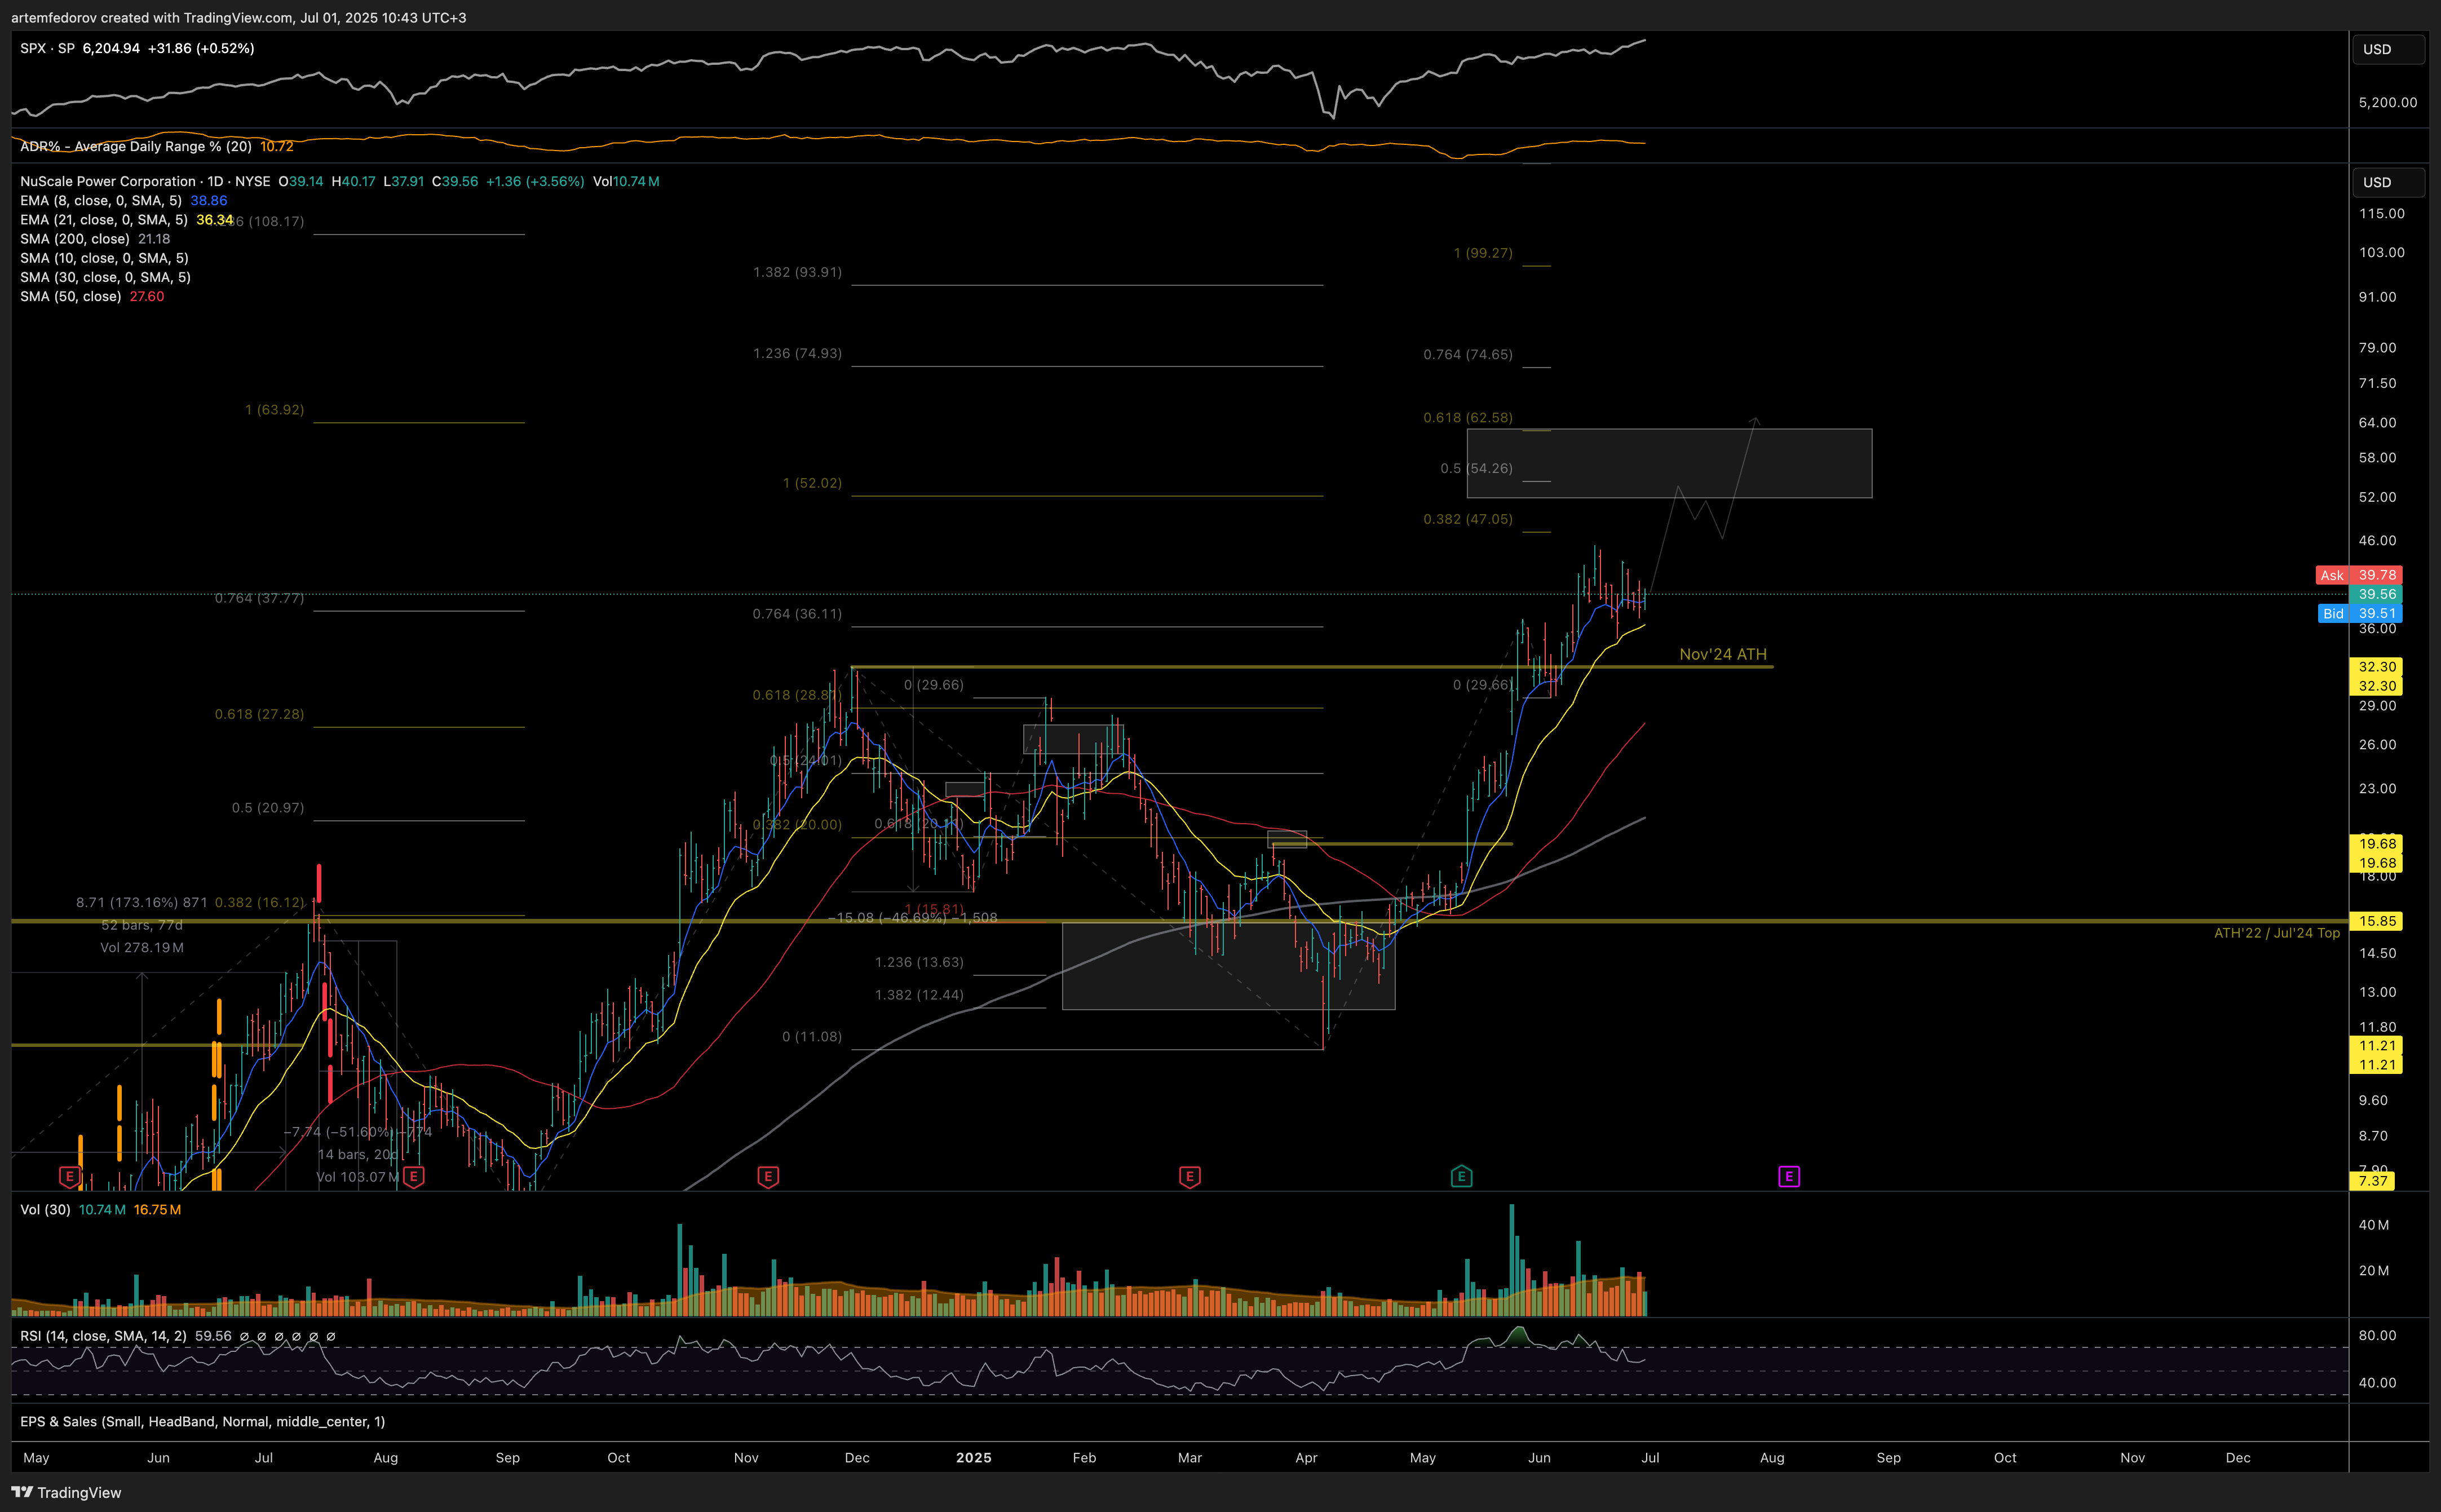The height and width of the screenshot is (1512, 2441).
Task: Click the 1.236 (13.63) Fibonacci label
Action: [919, 962]
